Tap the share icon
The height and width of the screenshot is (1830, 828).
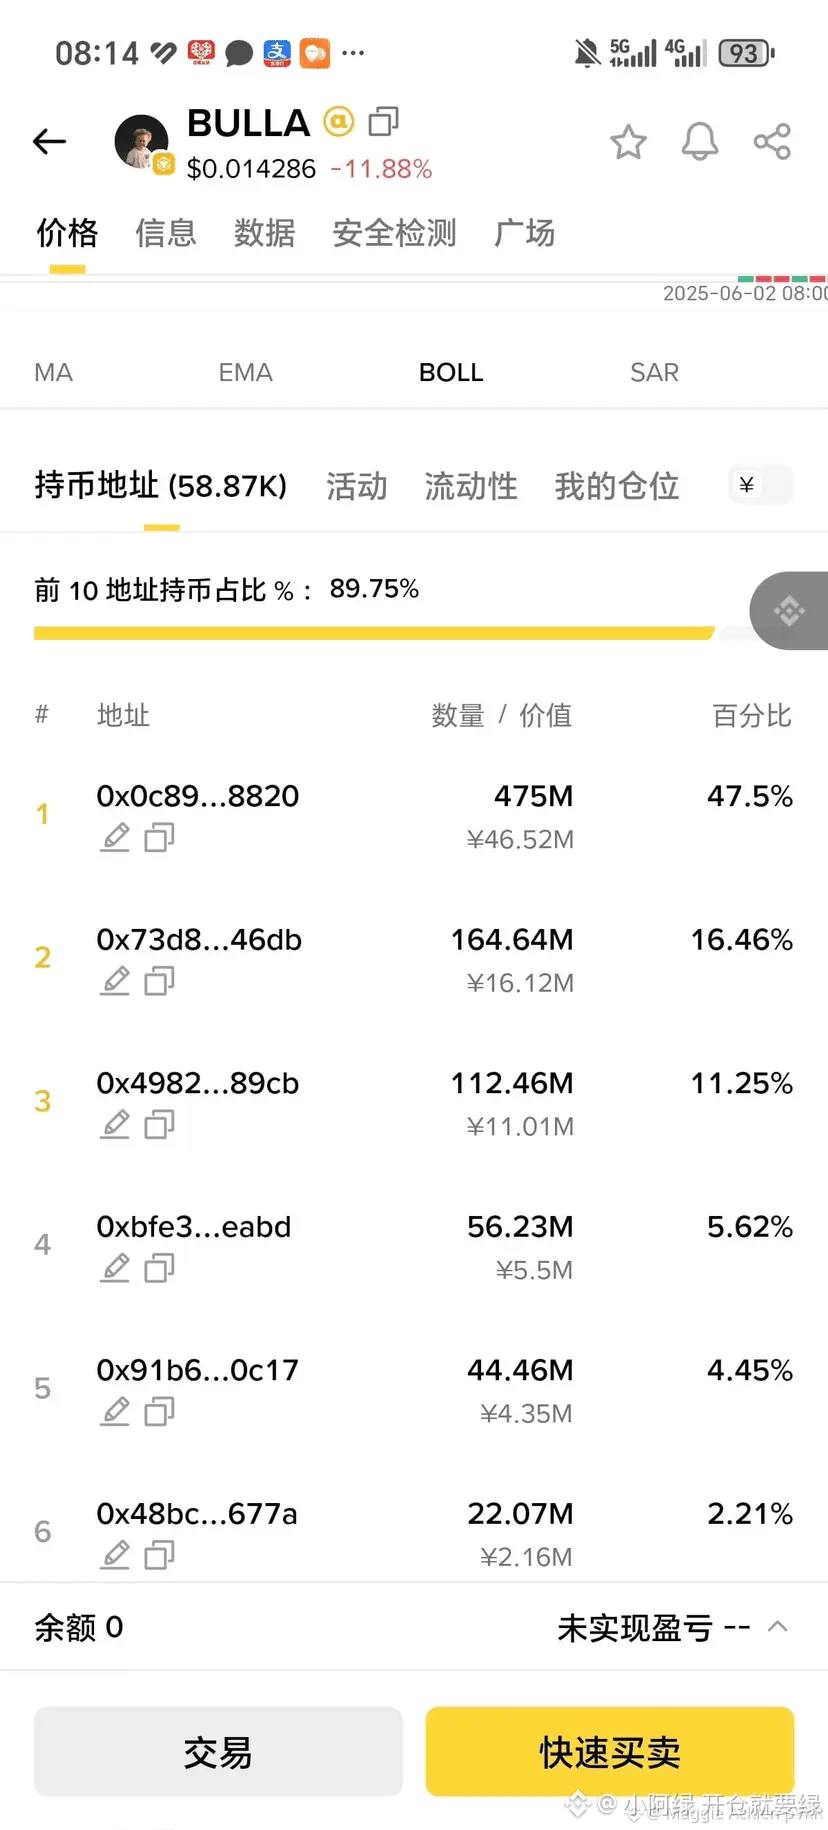pos(772,142)
